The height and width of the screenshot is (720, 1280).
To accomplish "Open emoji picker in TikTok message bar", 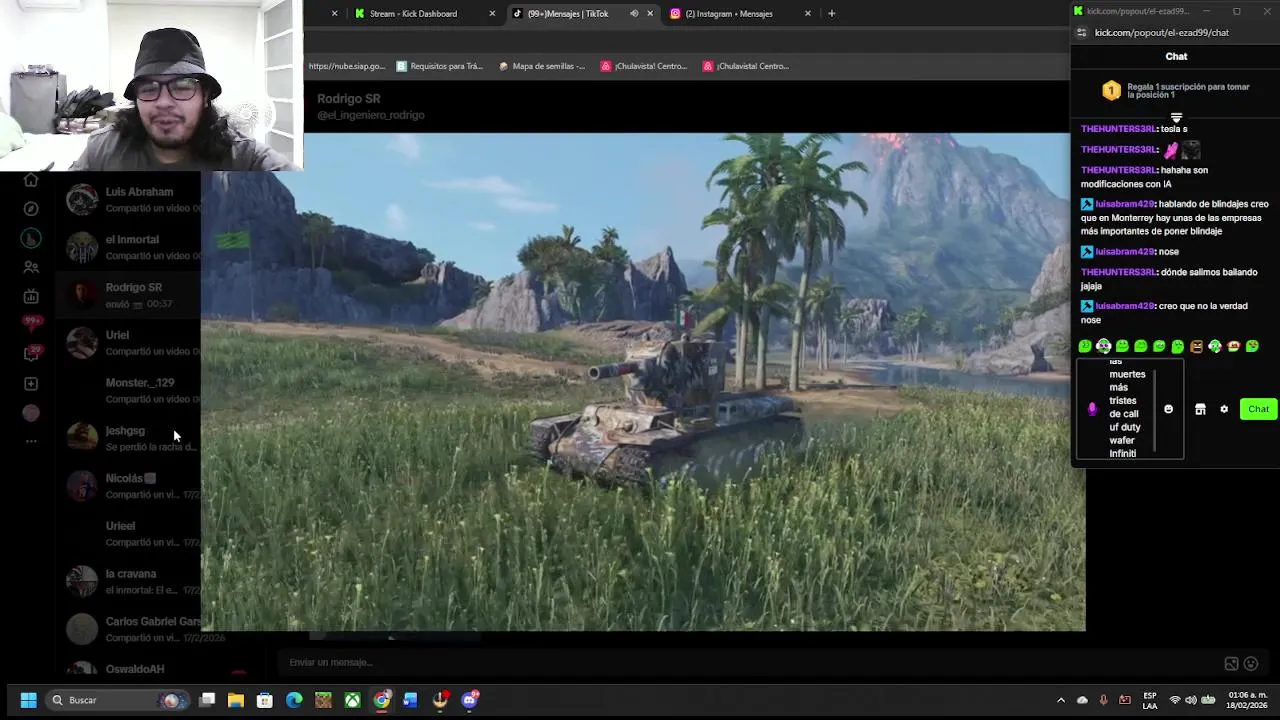I will [1250, 663].
